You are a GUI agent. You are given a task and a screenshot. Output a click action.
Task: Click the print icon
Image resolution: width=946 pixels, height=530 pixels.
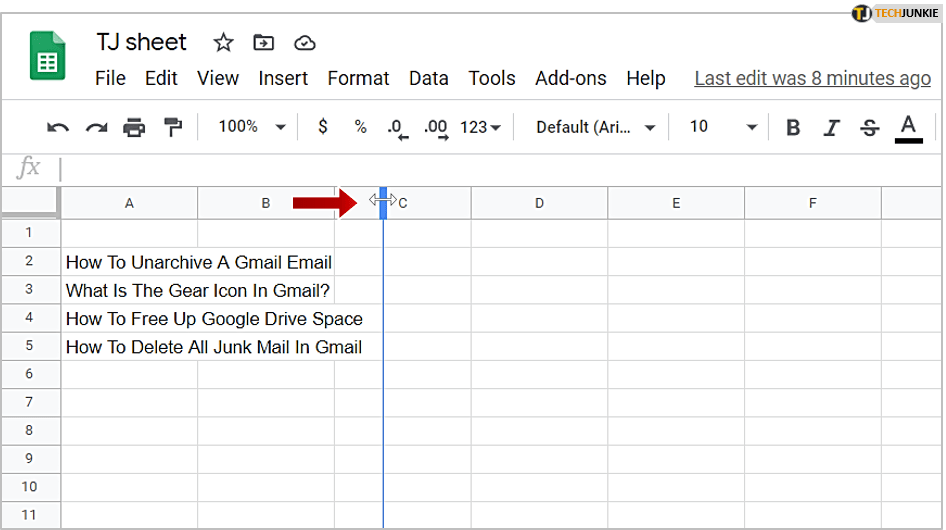coord(134,127)
